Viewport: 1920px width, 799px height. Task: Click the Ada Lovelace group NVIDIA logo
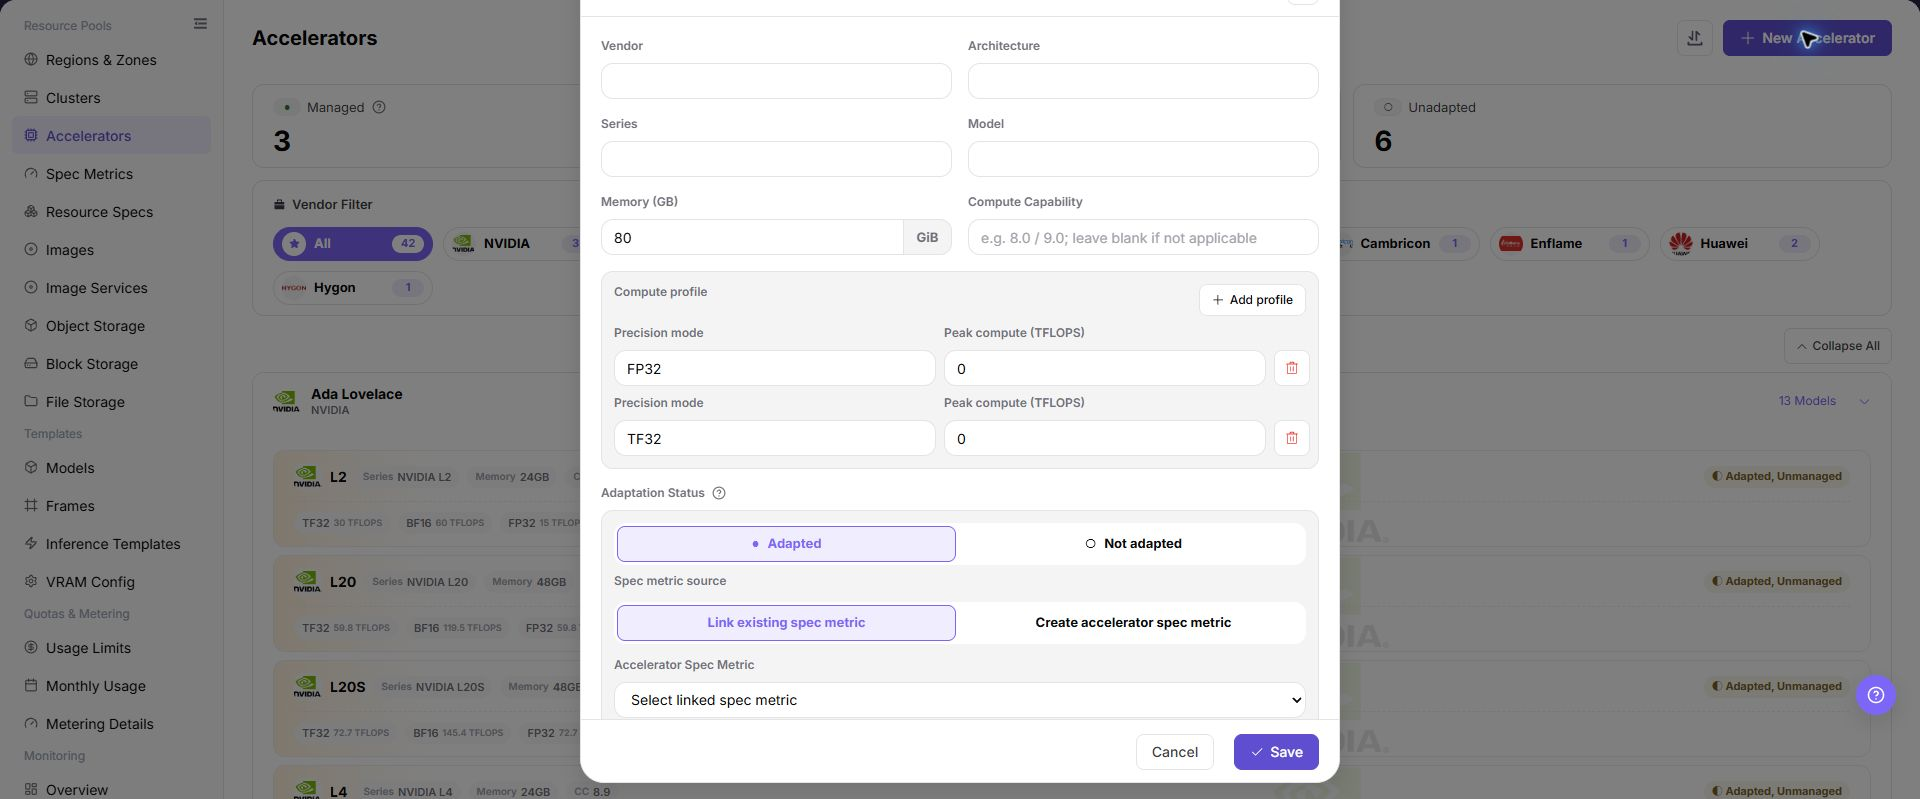pyautogui.click(x=286, y=401)
